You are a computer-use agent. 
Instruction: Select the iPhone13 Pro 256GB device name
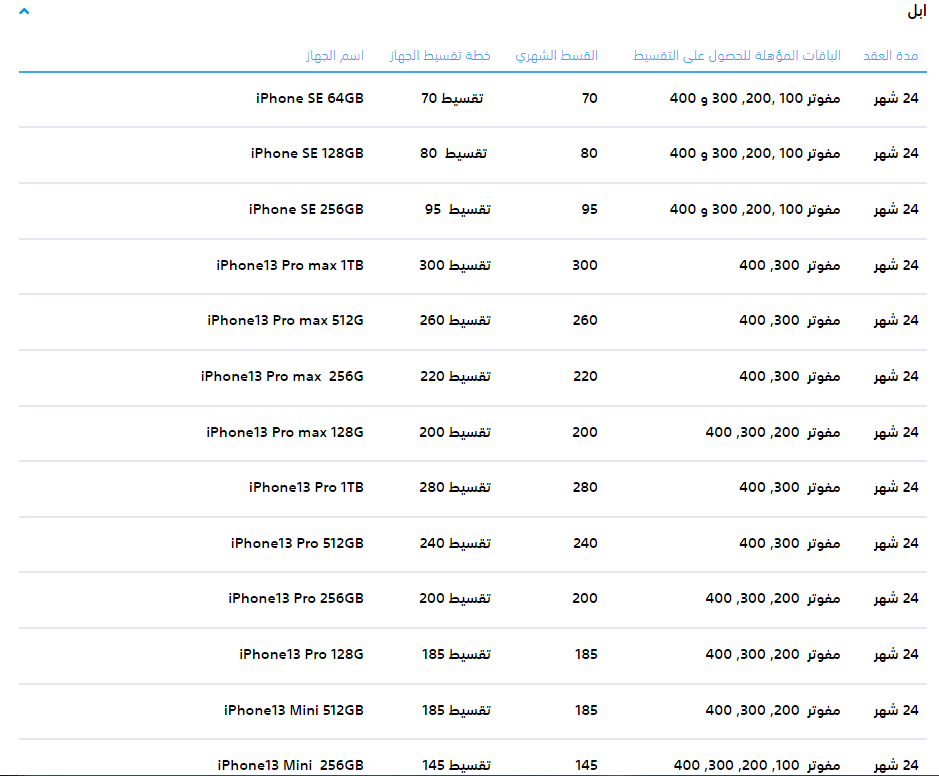(x=296, y=598)
